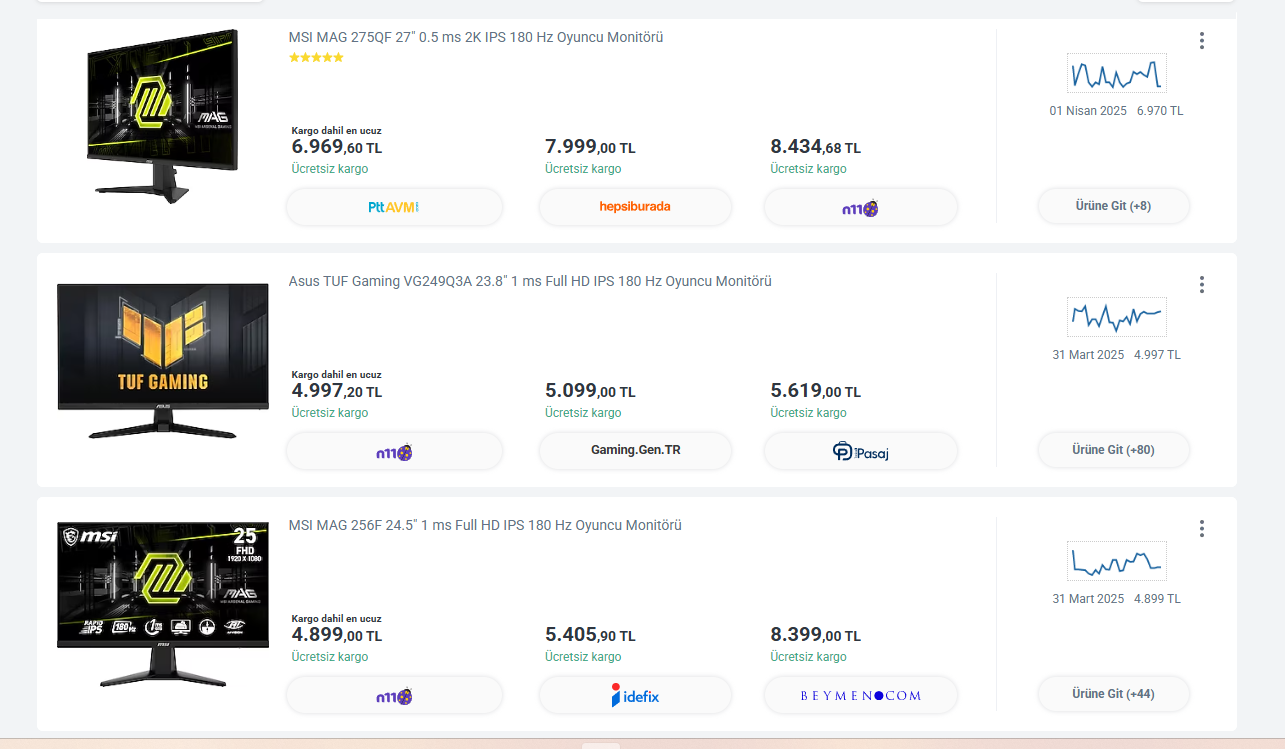This screenshot has height=749, width=1285.
Task: Click the hepsiburada store logo button
Action: 635,207
